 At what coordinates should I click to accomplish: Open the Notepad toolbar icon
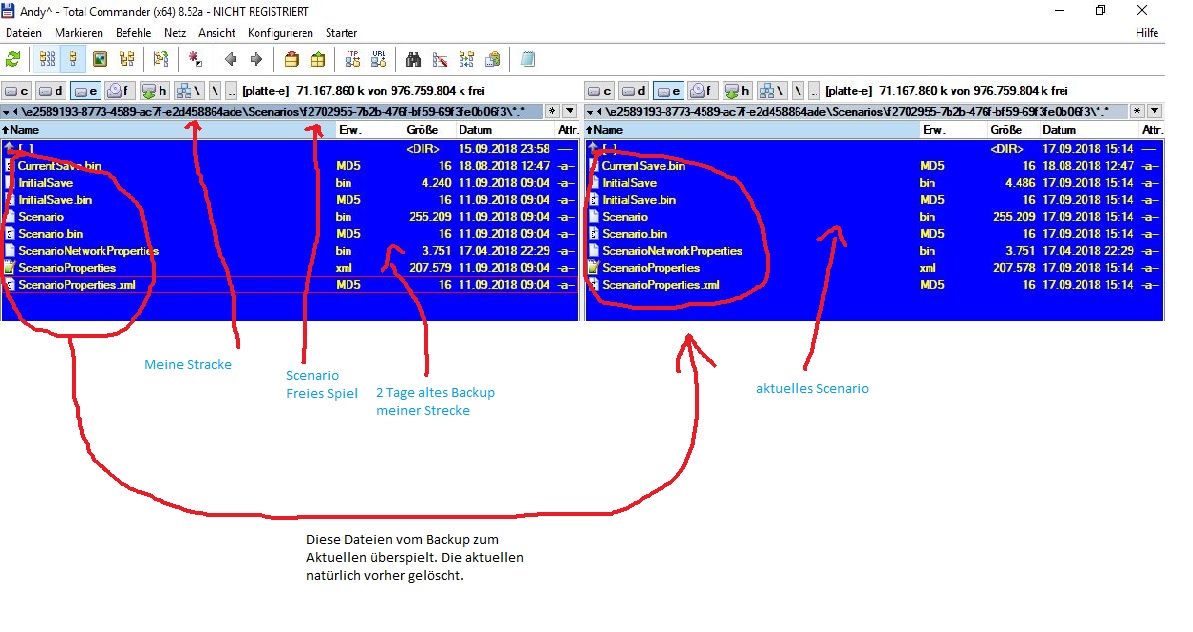pyautogui.click(x=527, y=59)
